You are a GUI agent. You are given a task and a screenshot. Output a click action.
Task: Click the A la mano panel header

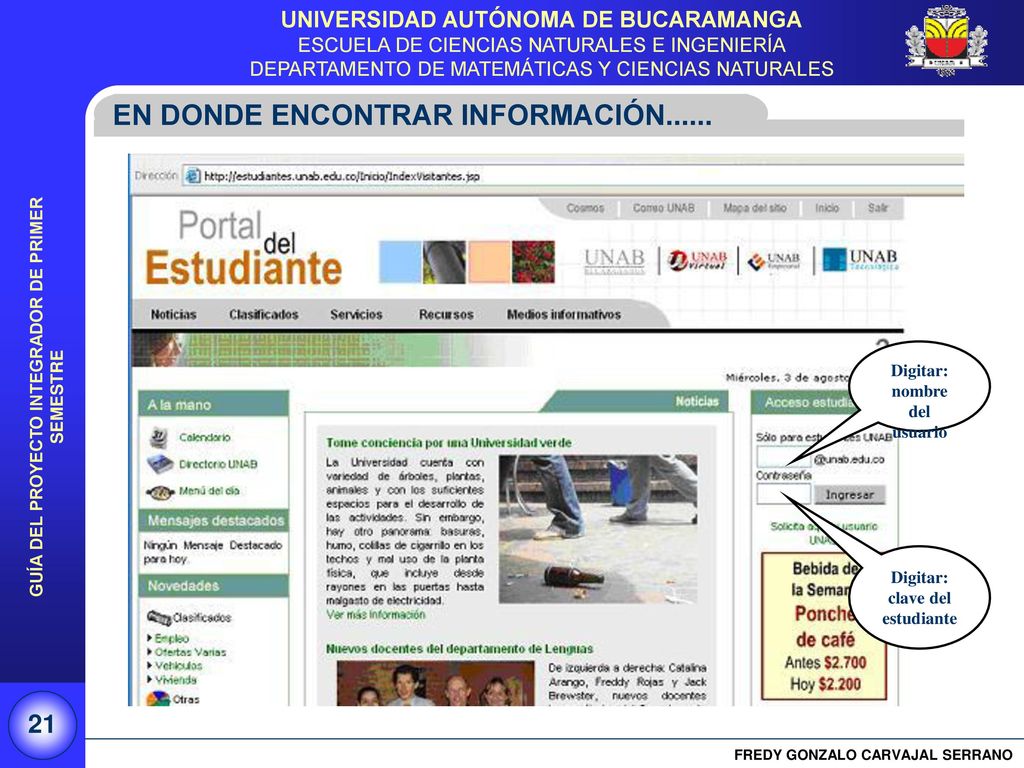coord(214,404)
